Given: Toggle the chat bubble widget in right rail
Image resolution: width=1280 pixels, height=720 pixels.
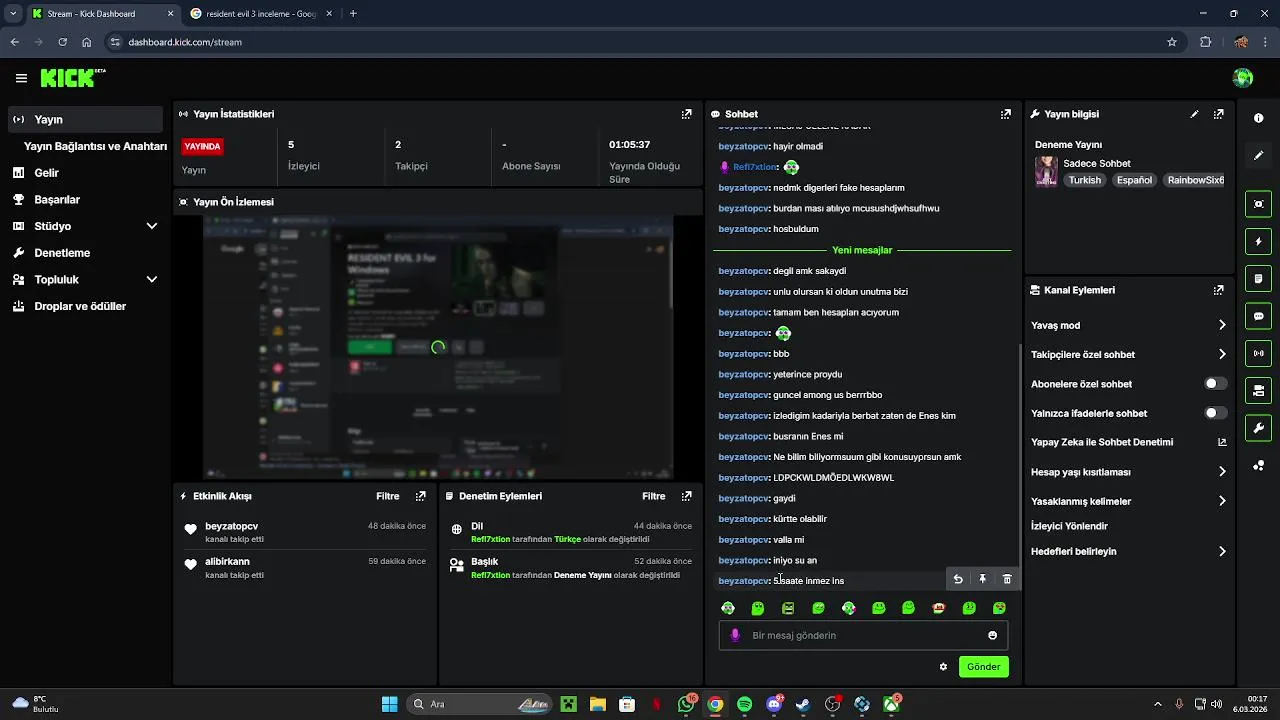Looking at the screenshot, I should [x=1258, y=316].
